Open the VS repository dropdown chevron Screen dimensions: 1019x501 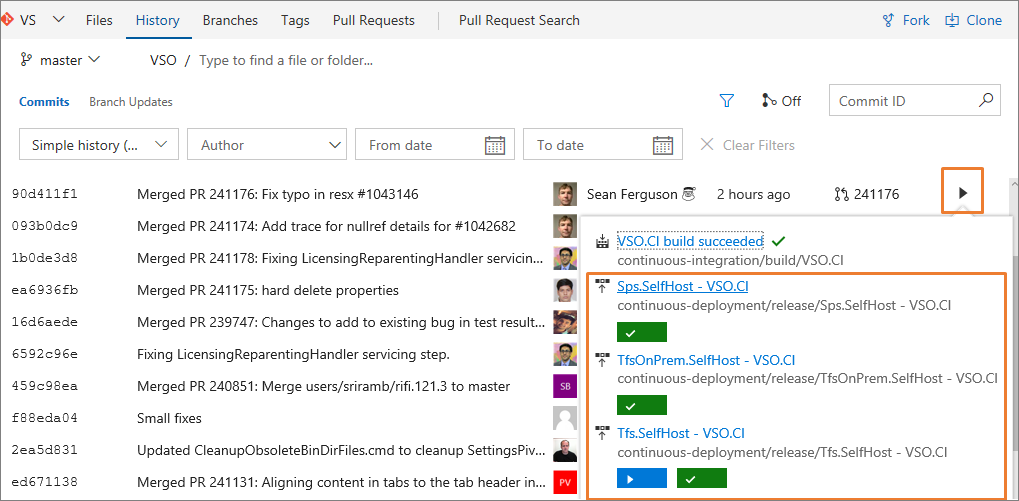tap(58, 19)
